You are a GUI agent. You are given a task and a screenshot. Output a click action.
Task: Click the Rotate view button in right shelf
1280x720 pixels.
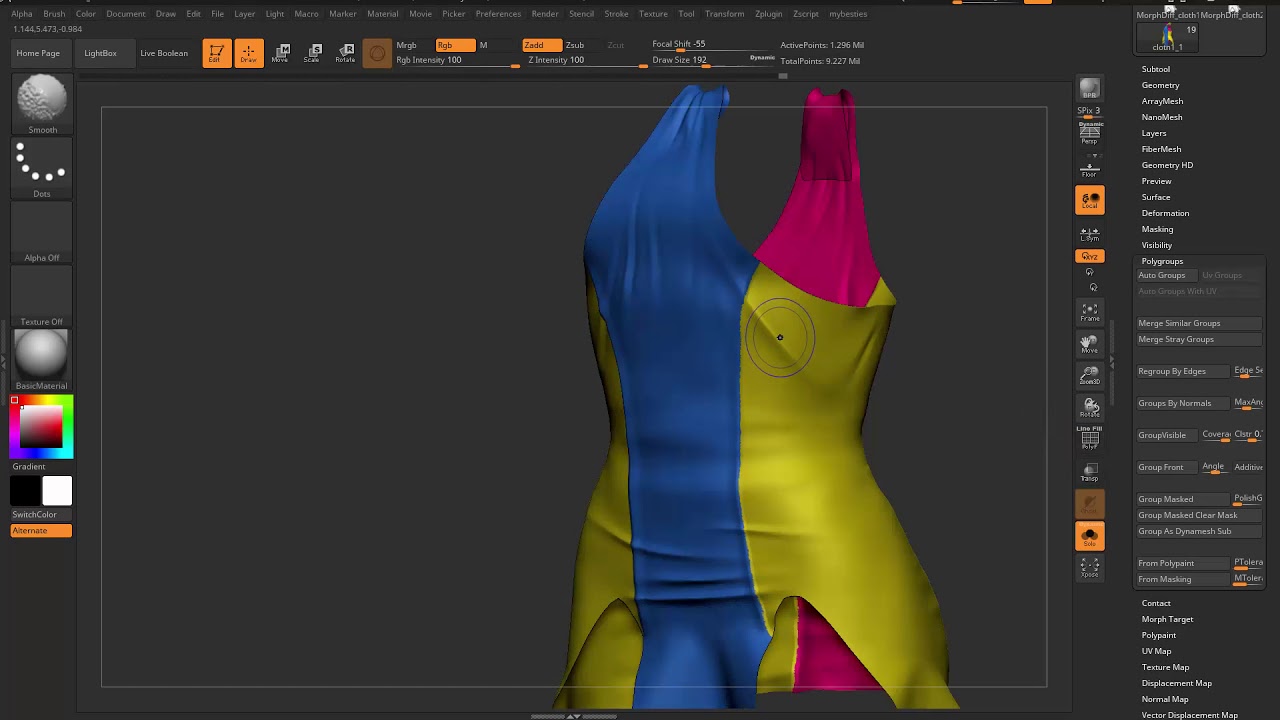coord(1090,407)
